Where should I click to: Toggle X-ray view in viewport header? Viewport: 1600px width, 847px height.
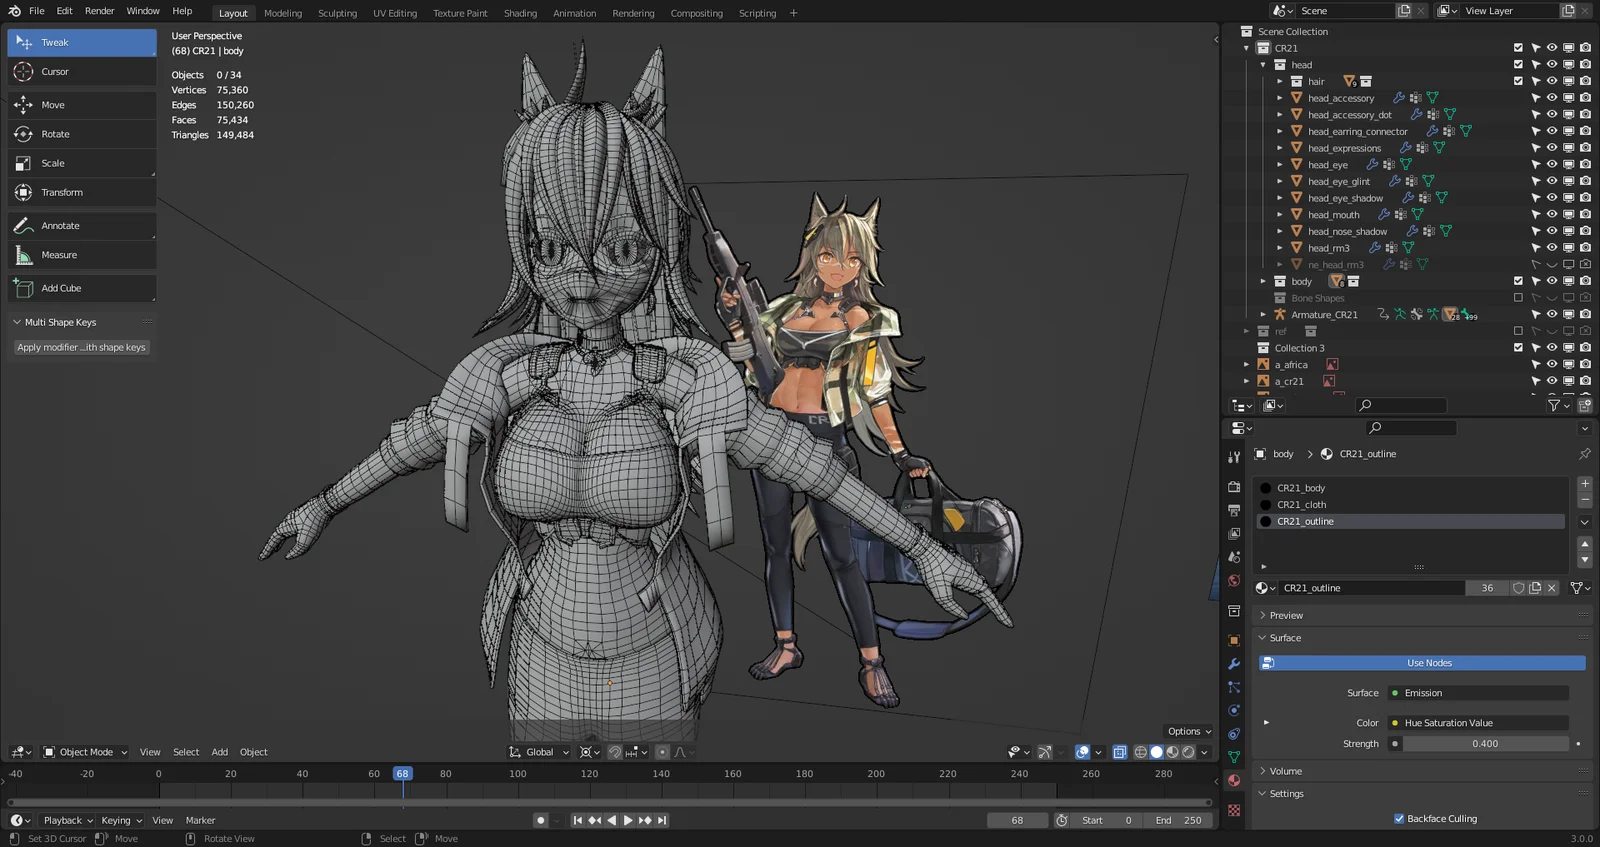click(1120, 752)
